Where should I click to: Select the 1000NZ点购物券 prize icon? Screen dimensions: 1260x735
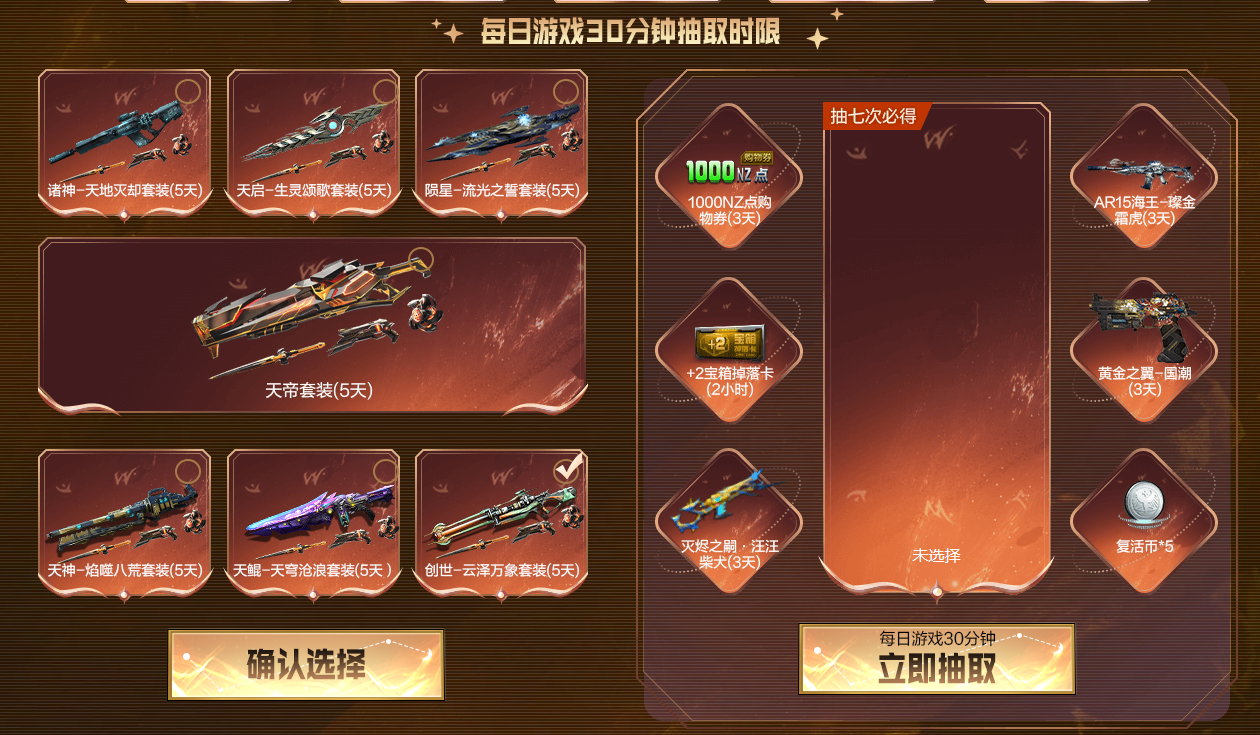click(729, 170)
